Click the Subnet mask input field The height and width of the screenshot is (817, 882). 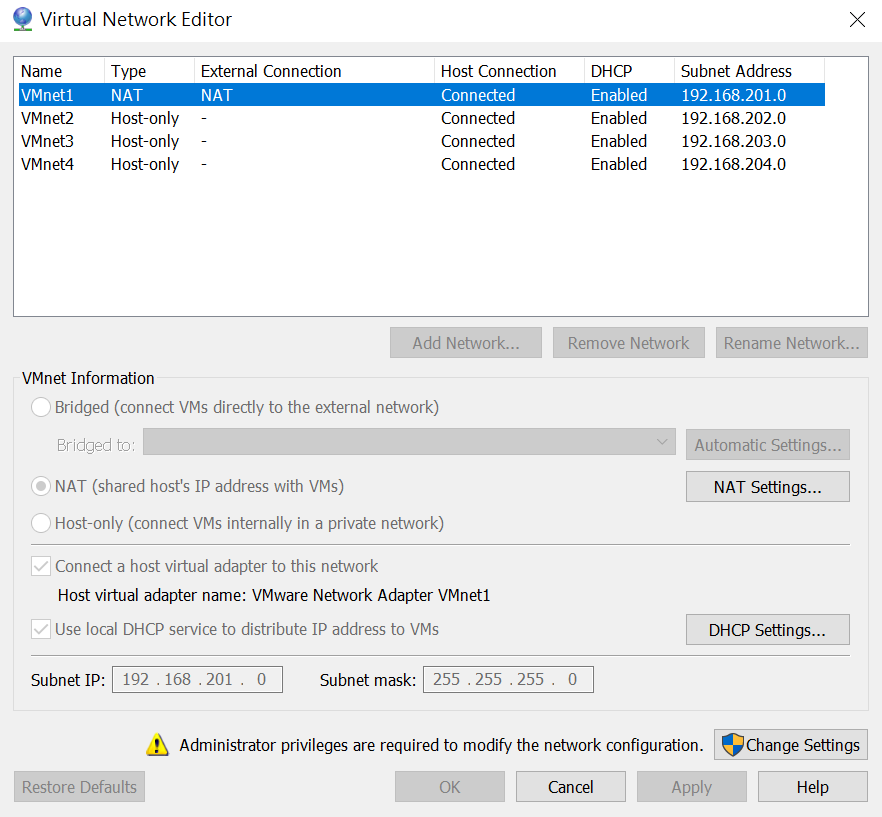[508, 680]
